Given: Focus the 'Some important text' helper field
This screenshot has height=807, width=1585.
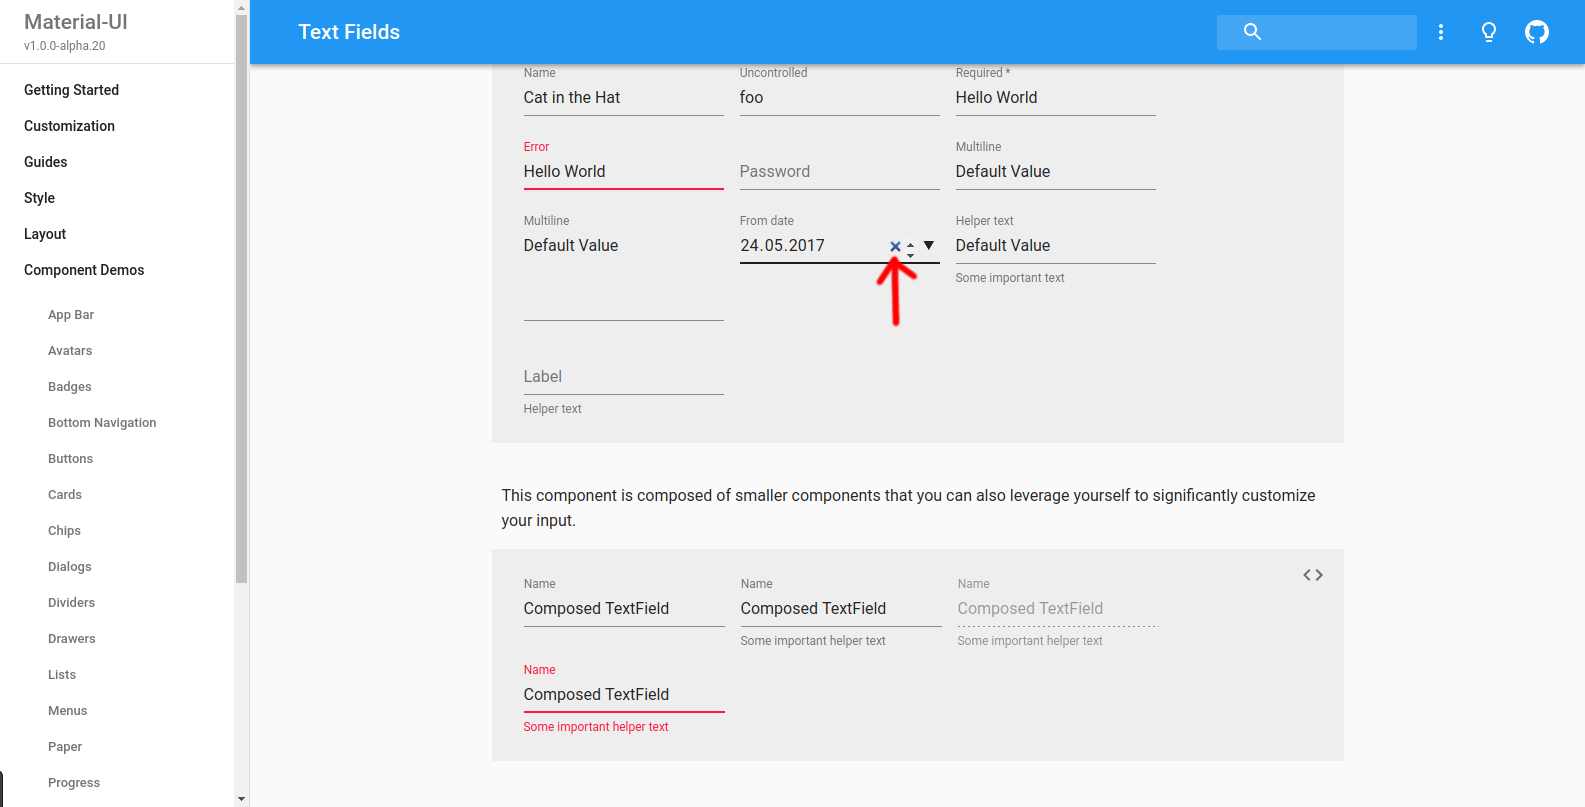Looking at the screenshot, I should (1055, 246).
